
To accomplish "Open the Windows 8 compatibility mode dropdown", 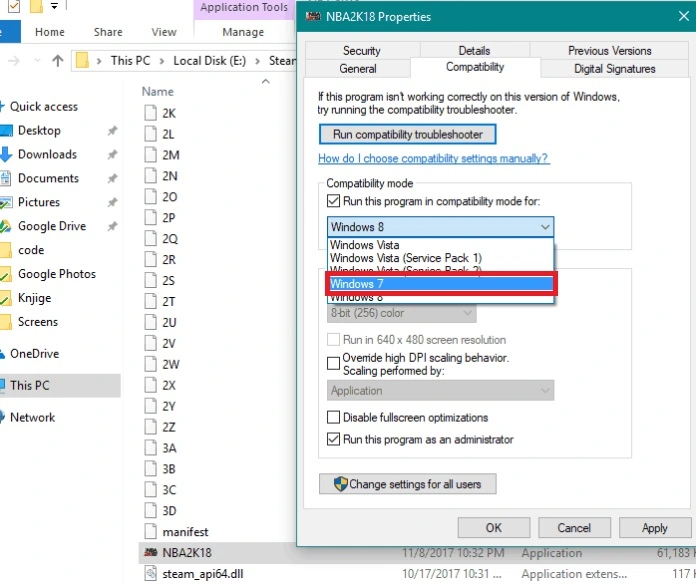I will click(440, 227).
